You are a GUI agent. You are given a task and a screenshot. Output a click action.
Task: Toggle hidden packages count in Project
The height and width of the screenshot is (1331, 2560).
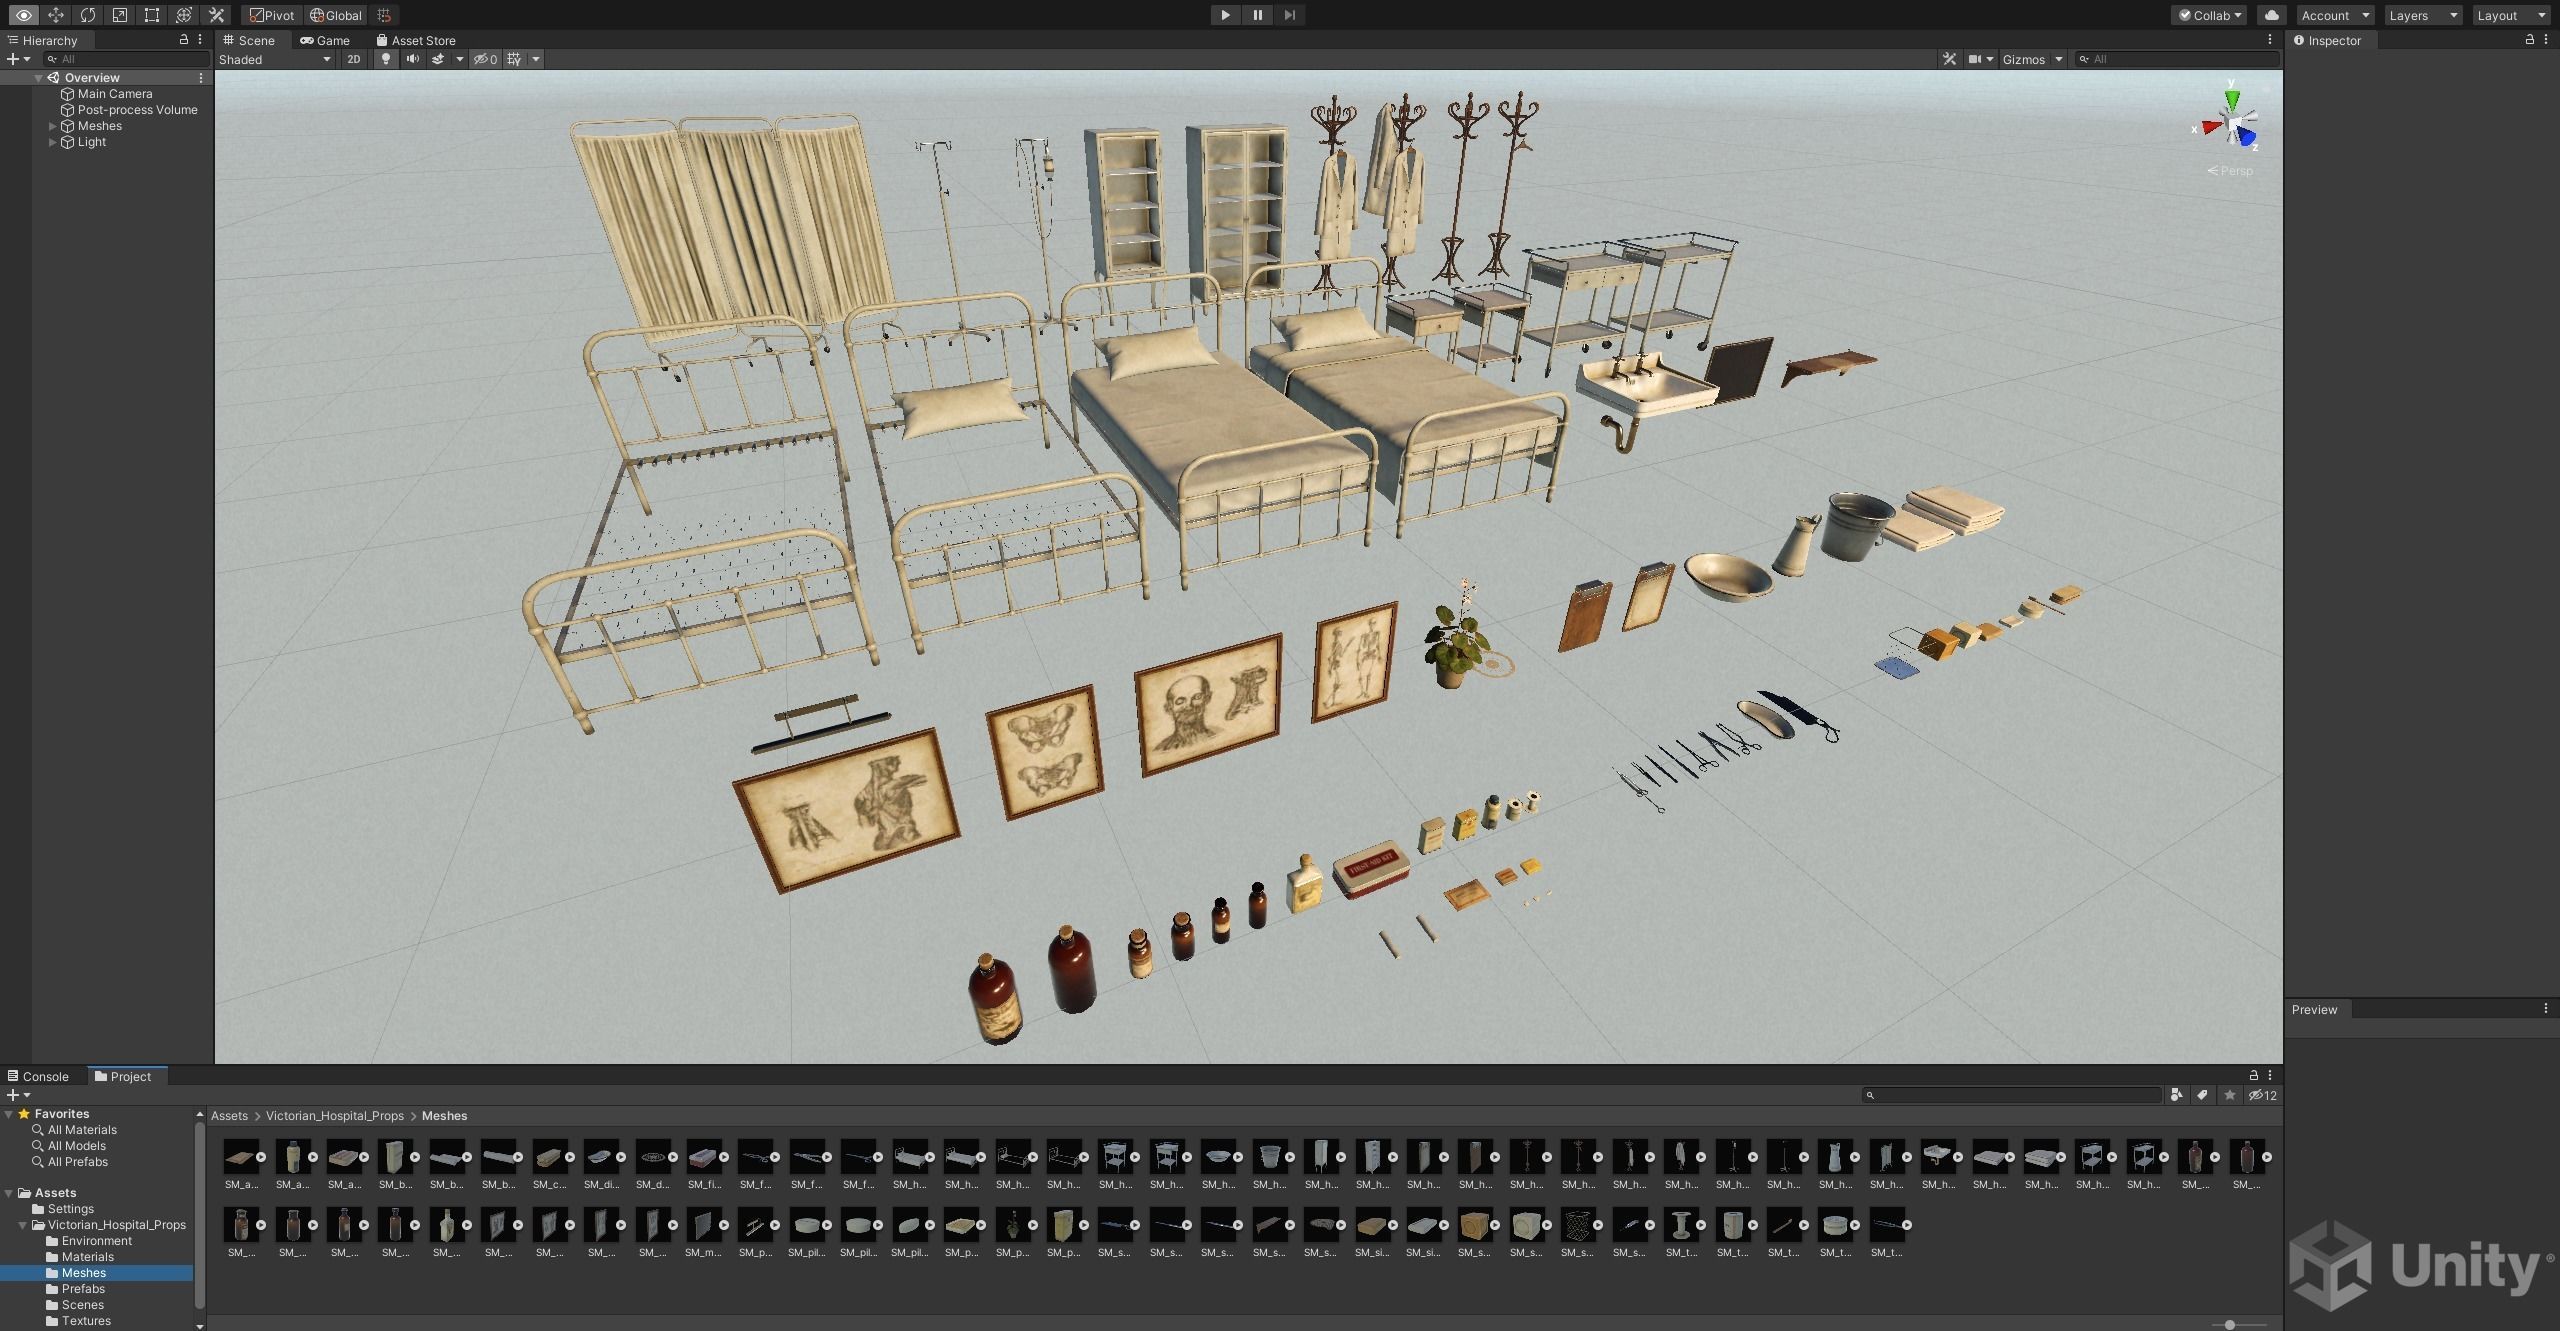(2263, 1095)
